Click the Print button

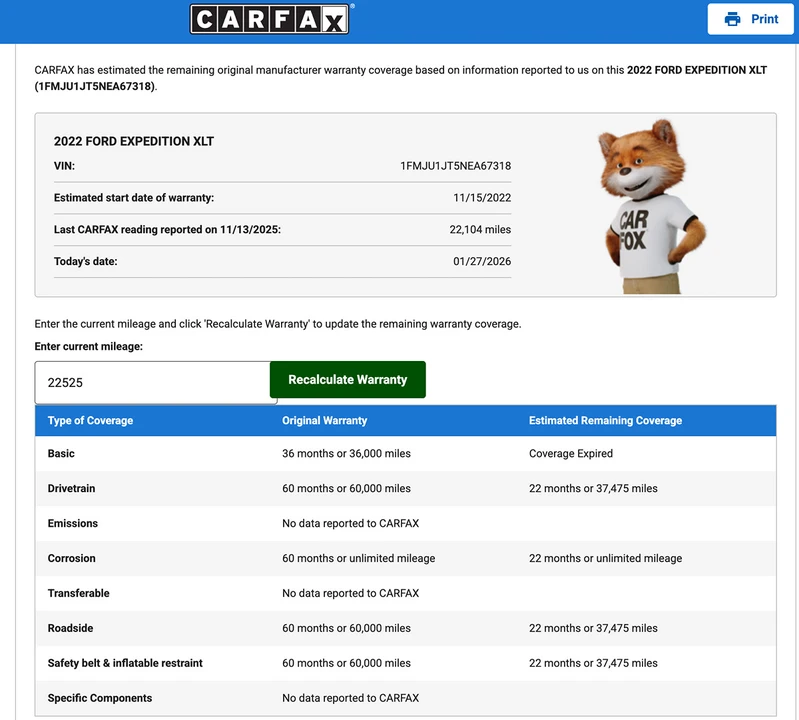[x=750, y=19]
